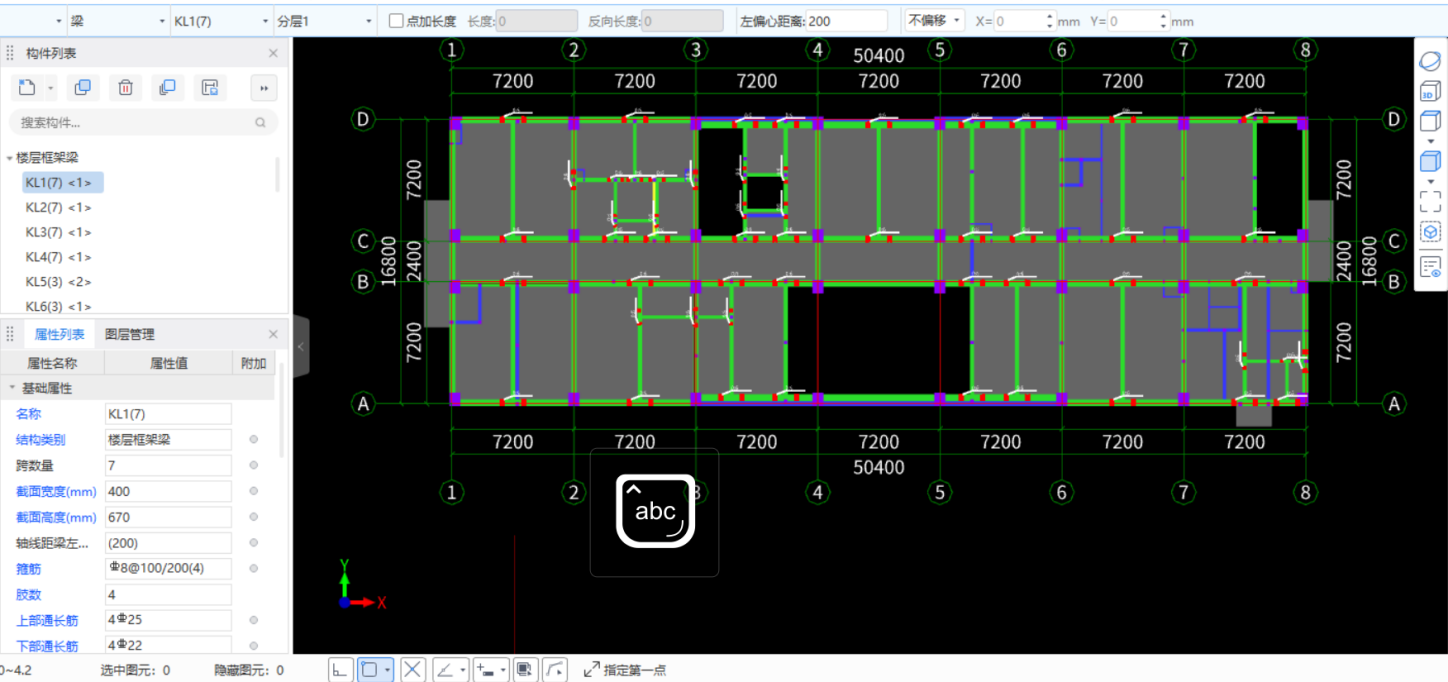Click the 箍筋 property name link

(x=29, y=569)
